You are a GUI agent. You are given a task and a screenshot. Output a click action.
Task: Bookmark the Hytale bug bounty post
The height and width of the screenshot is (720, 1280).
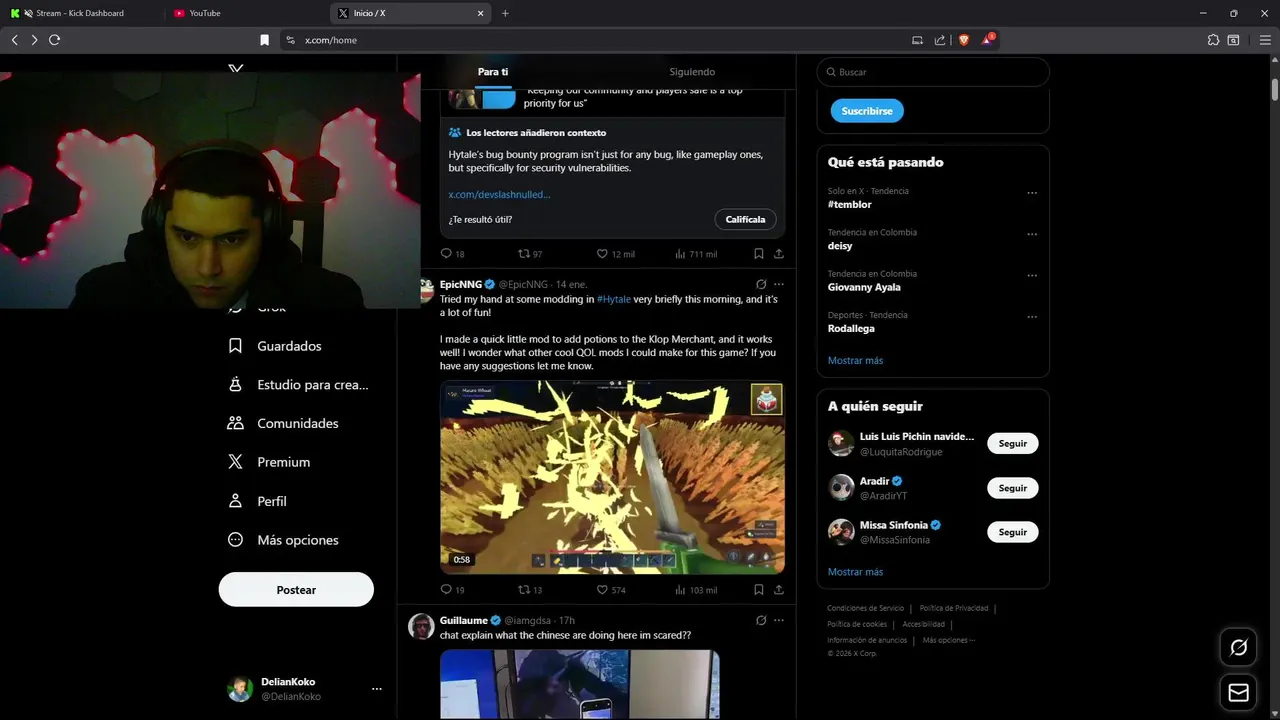point(759,254)
